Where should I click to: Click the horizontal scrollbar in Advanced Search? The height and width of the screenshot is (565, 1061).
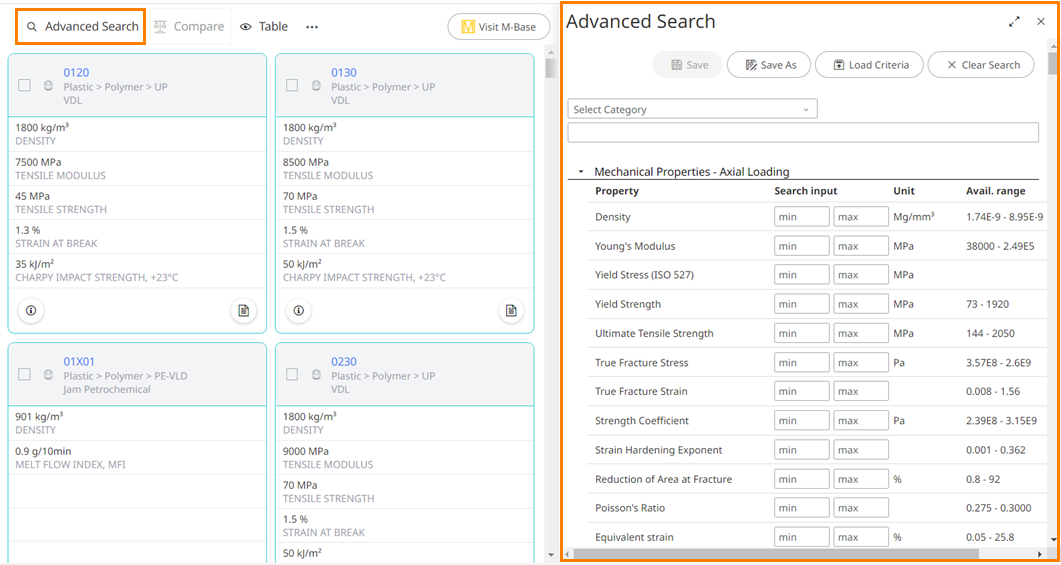coord(800,553)
